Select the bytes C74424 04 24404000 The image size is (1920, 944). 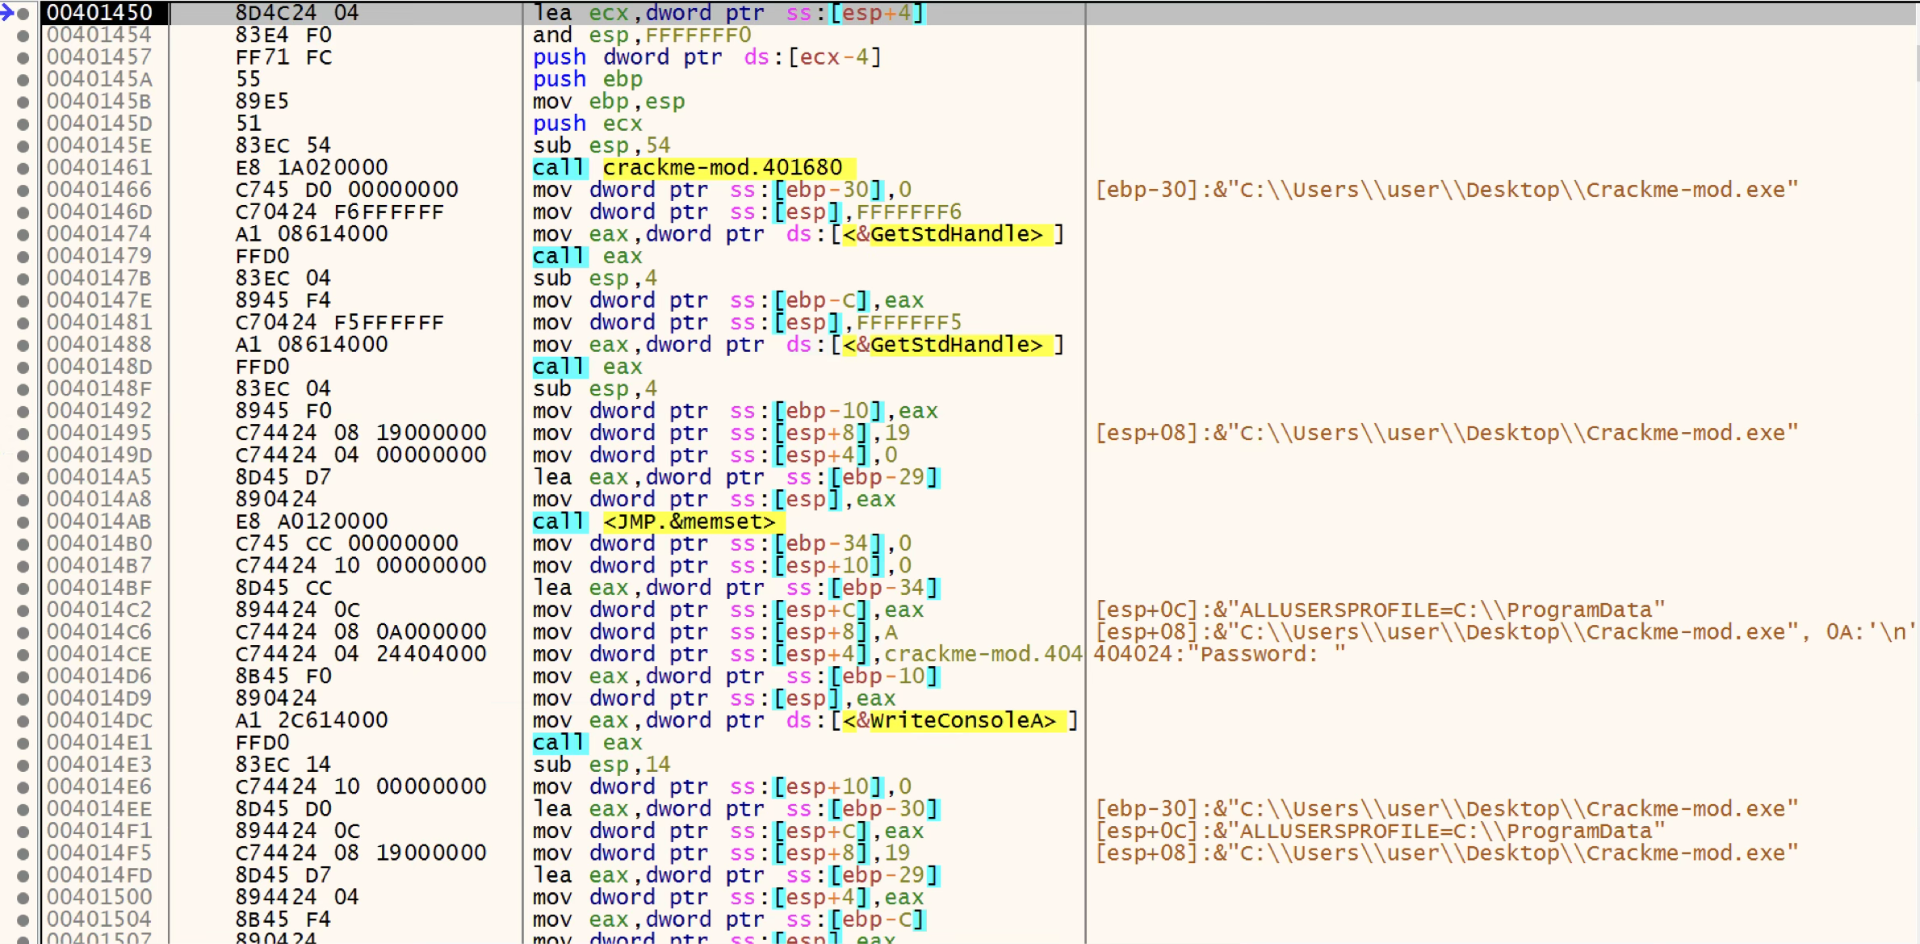click(x=361, y=654)
